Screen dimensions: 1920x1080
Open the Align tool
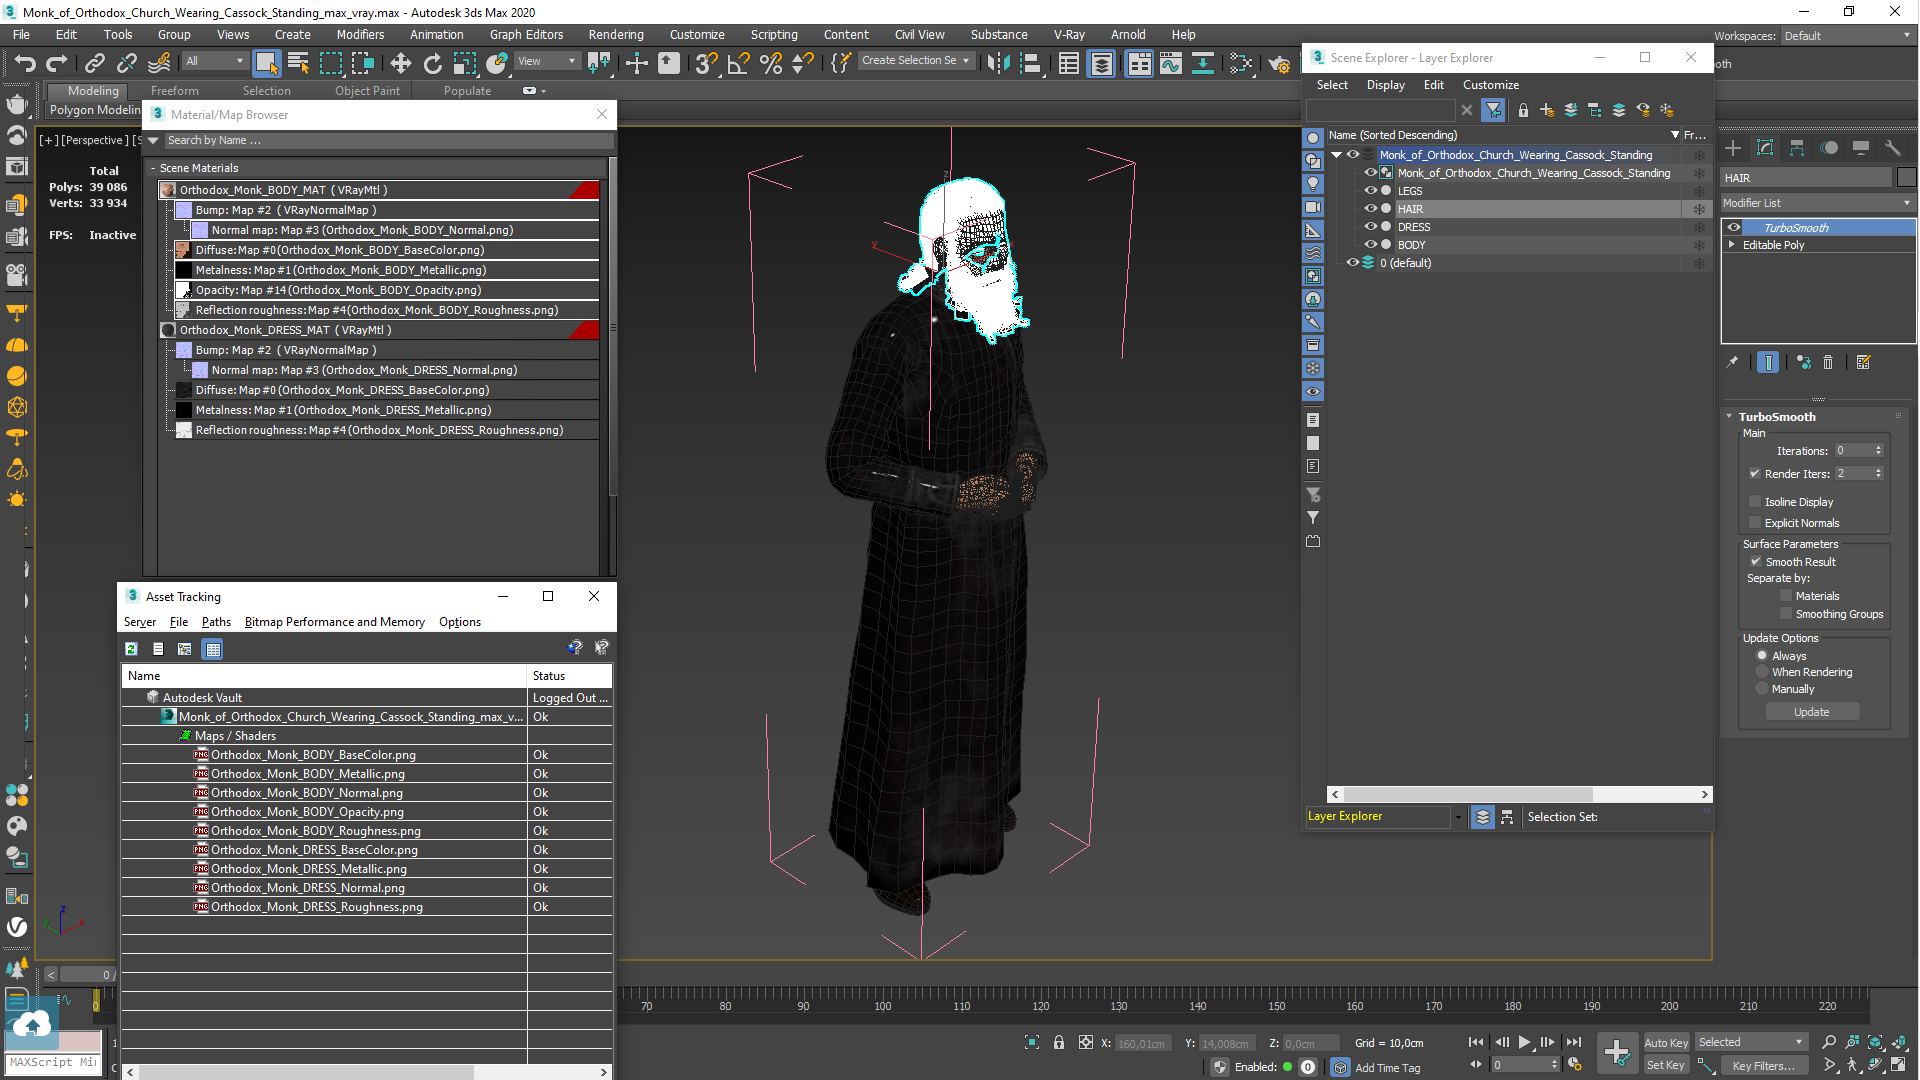click(x=1030, y=63)
